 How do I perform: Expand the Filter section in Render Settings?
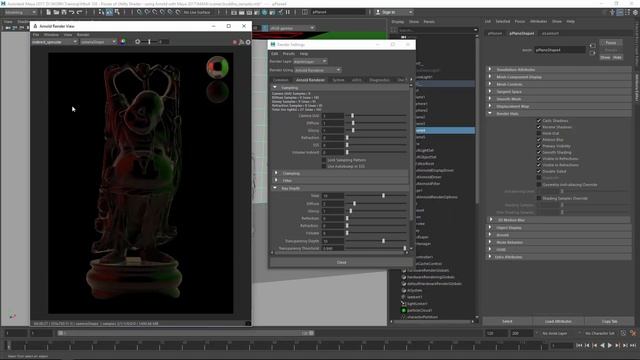(x=276, y=180)
